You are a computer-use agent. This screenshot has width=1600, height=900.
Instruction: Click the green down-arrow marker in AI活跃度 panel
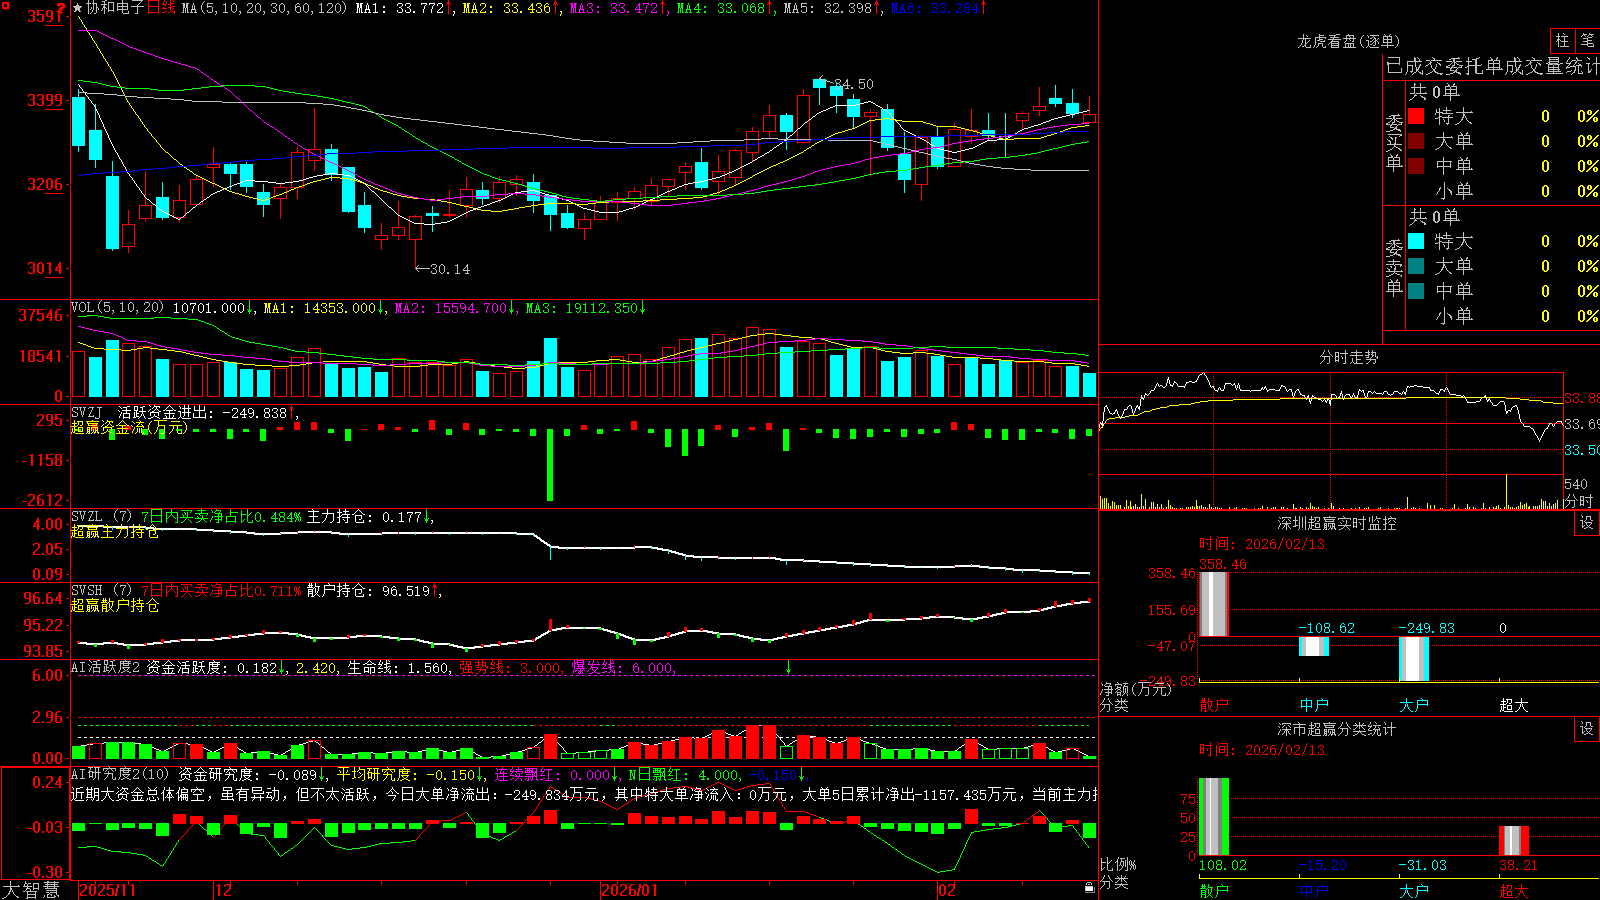[788, 667]
